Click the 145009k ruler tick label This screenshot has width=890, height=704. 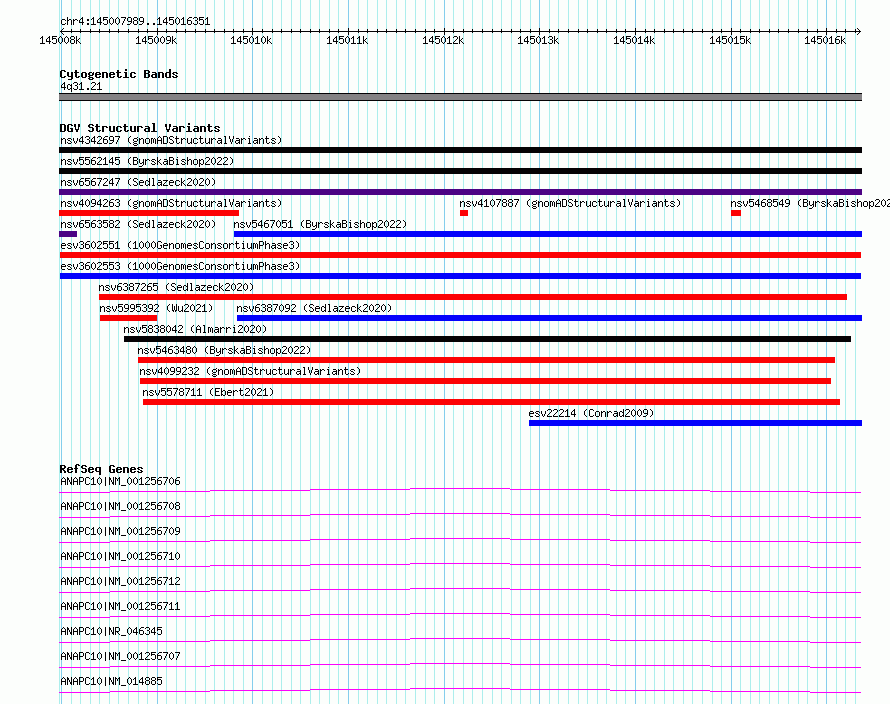point(156,40)
